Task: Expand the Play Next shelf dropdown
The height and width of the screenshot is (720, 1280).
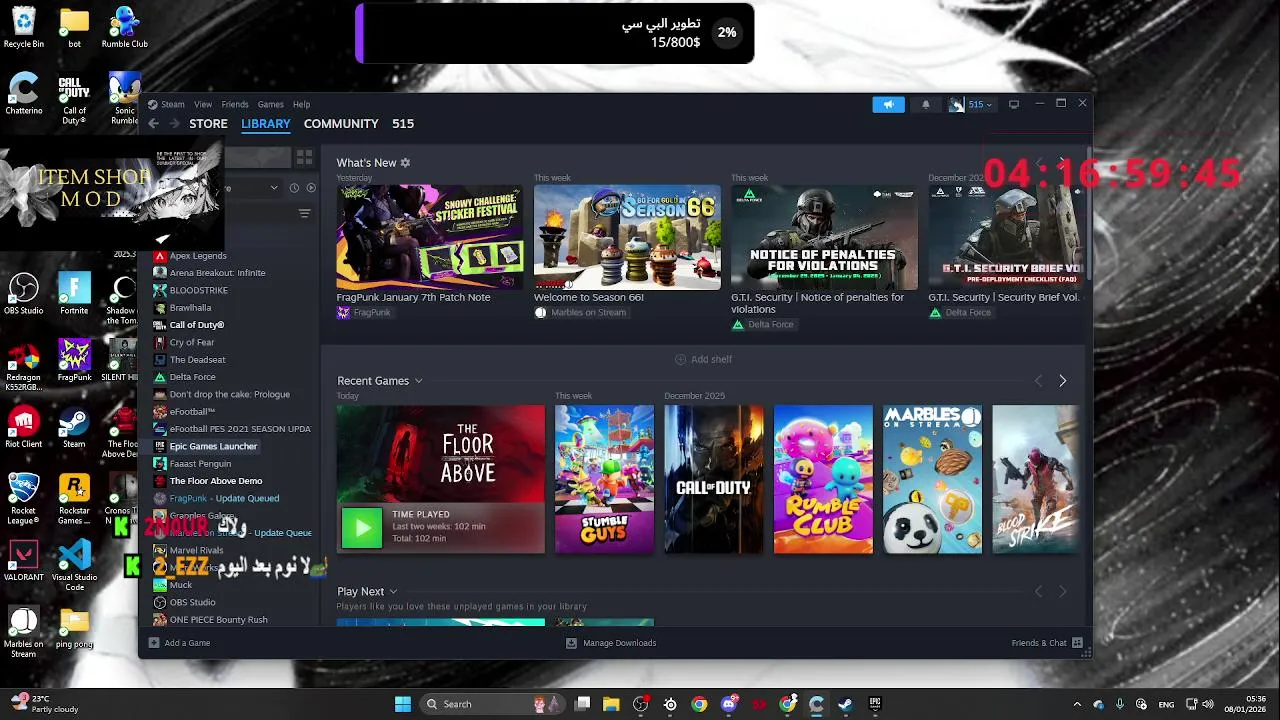Action: 393,592
